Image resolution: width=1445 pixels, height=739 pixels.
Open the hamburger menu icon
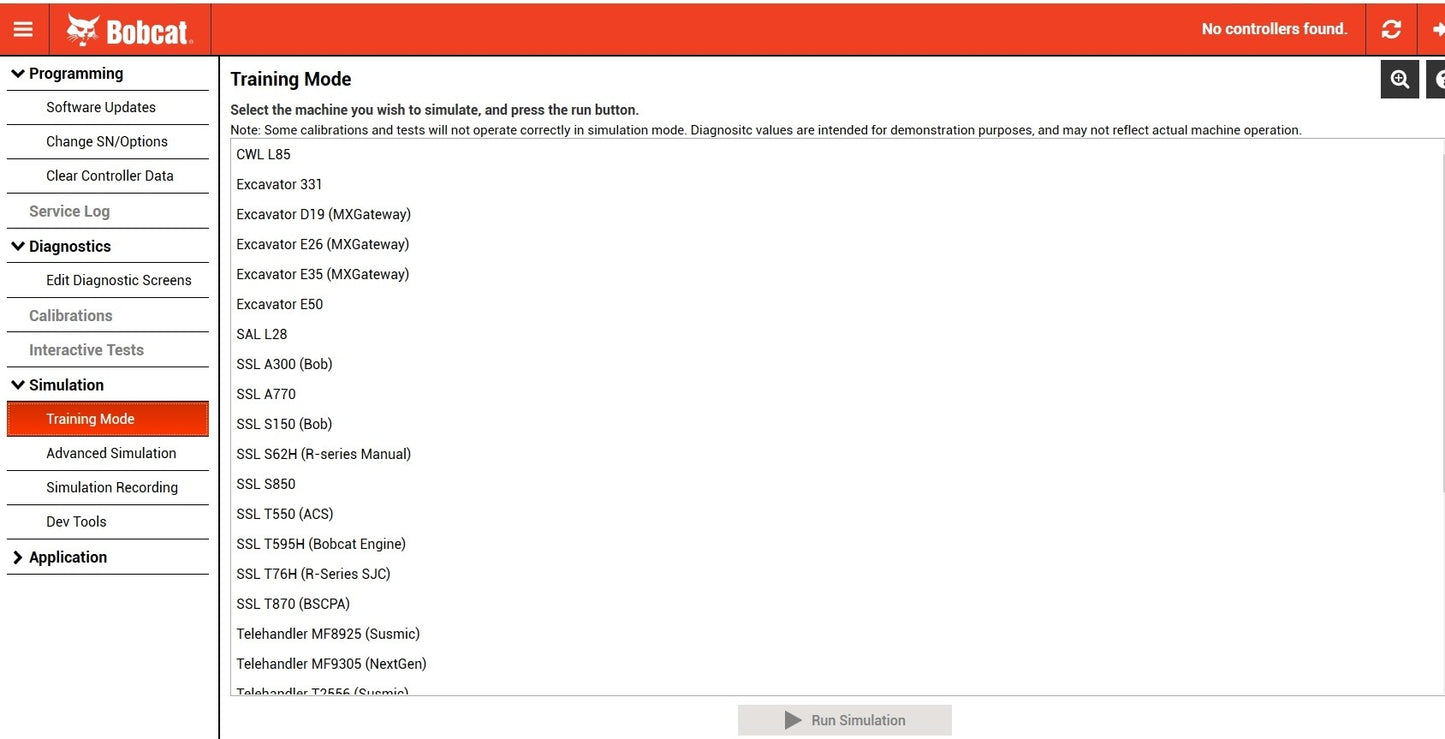point(23,30)
